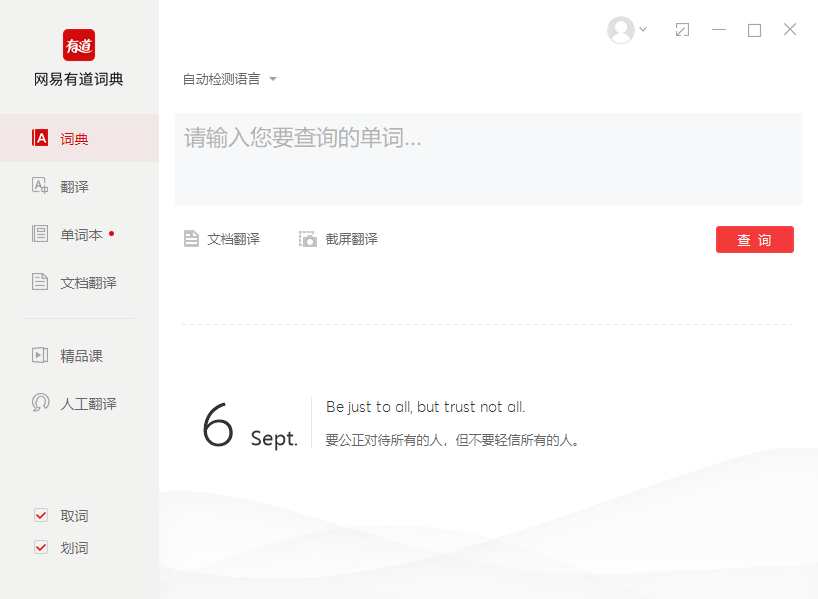Toggle the 取词 word capture checkbox

click(x=41, y=515)
